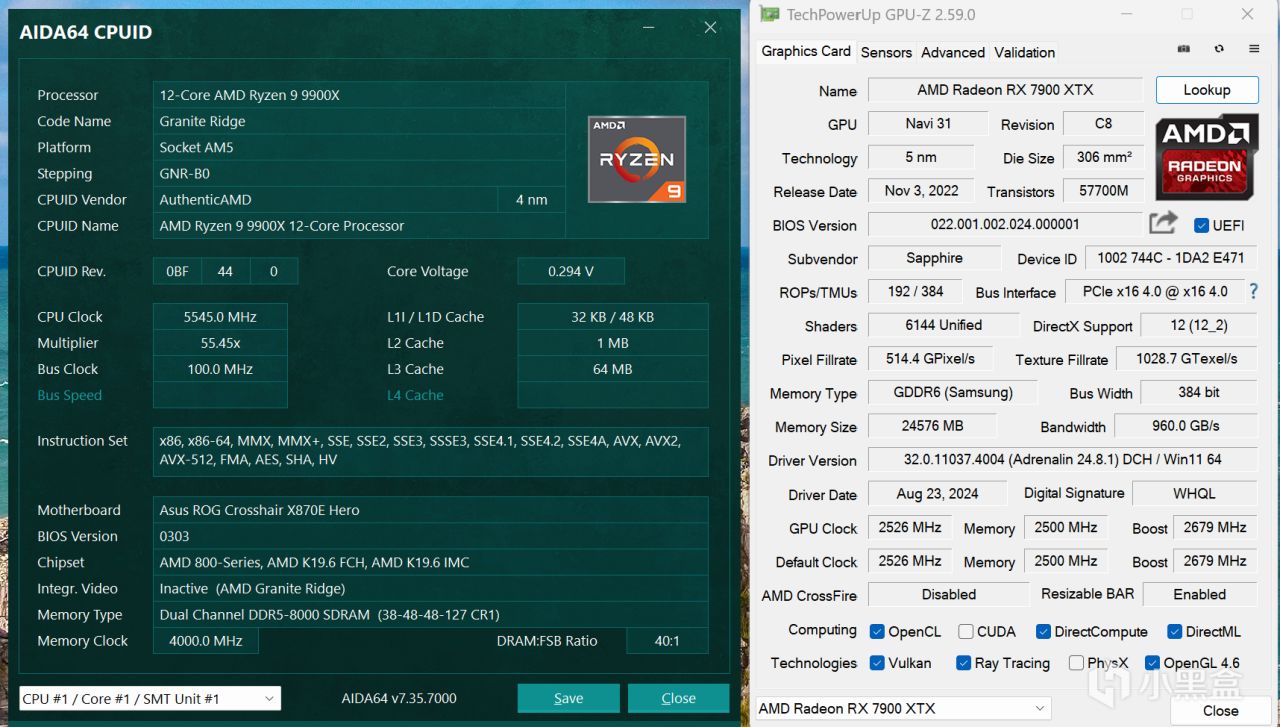
Task: Toggle the OpenGL 4.6 checkbox
Action: pyautogui.click(x=1152, y=663)
